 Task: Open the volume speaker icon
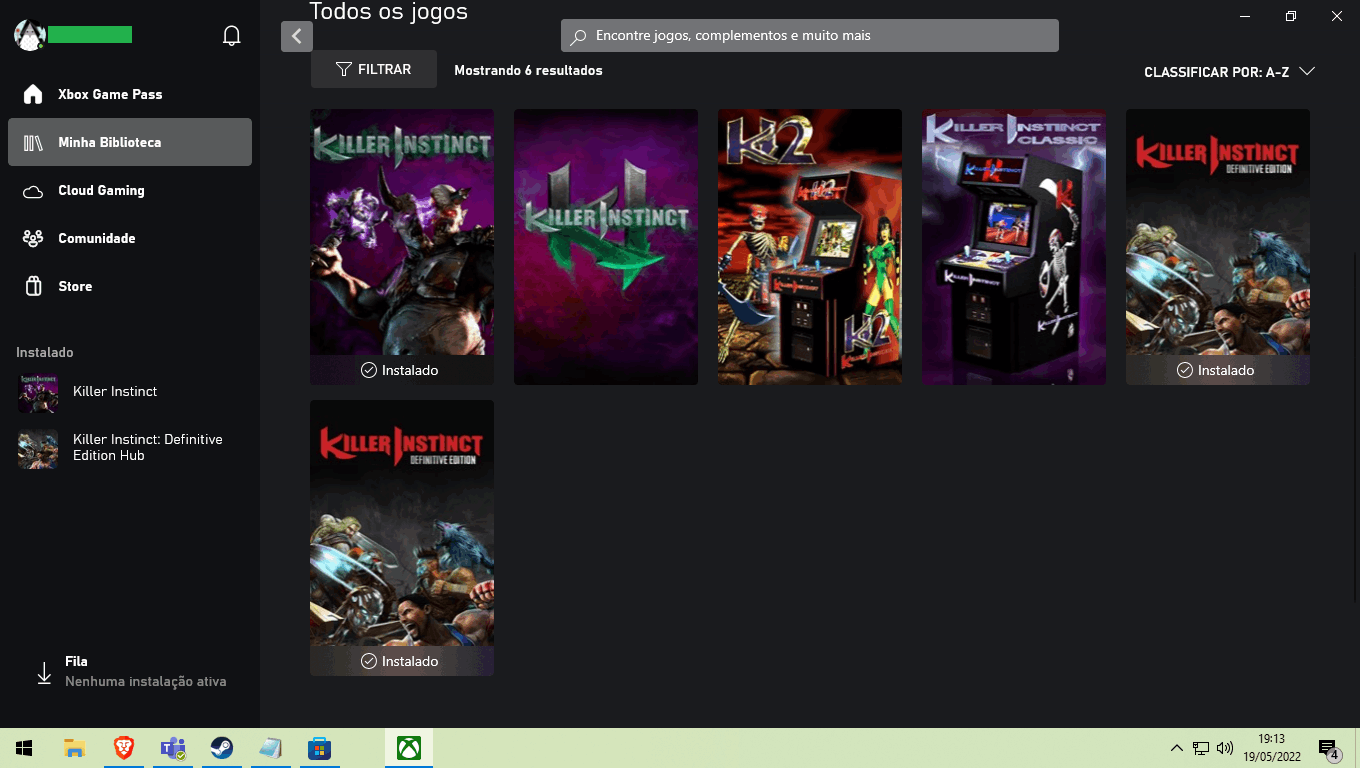pyautogui.click(x=1225, y=748)
